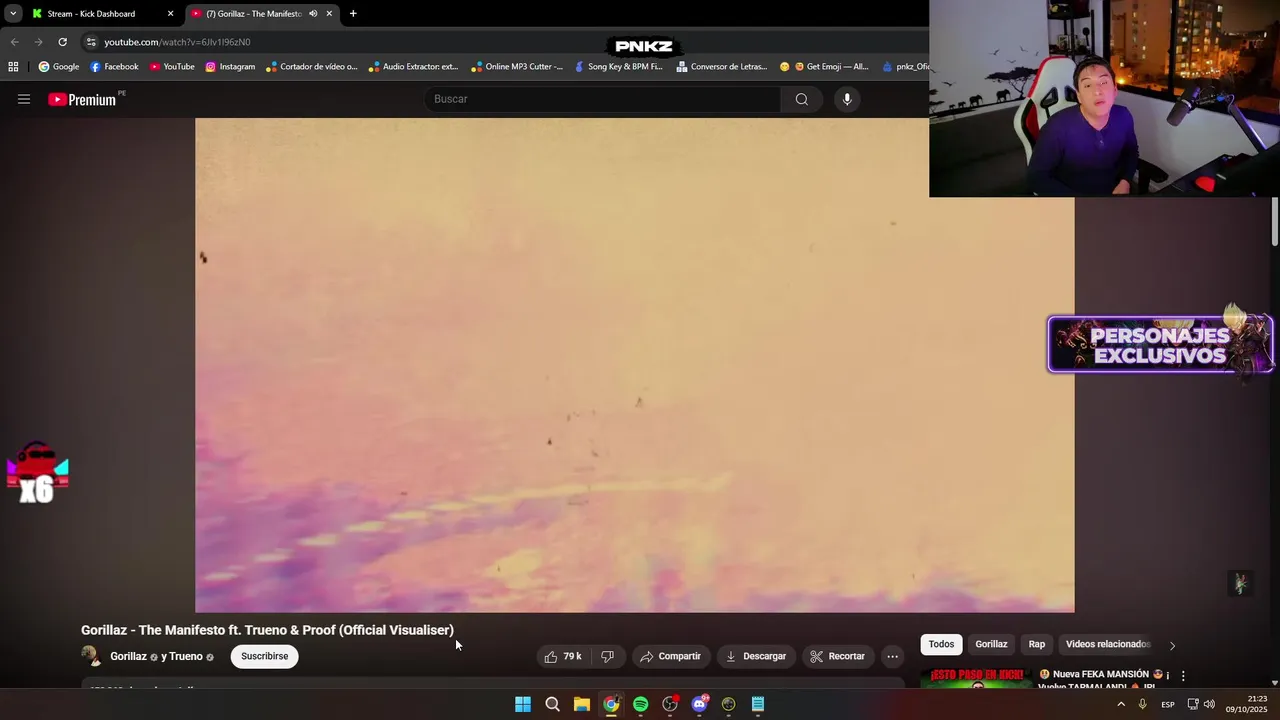Open the Trueno channel name link
1280x720 pixels.
186,657
